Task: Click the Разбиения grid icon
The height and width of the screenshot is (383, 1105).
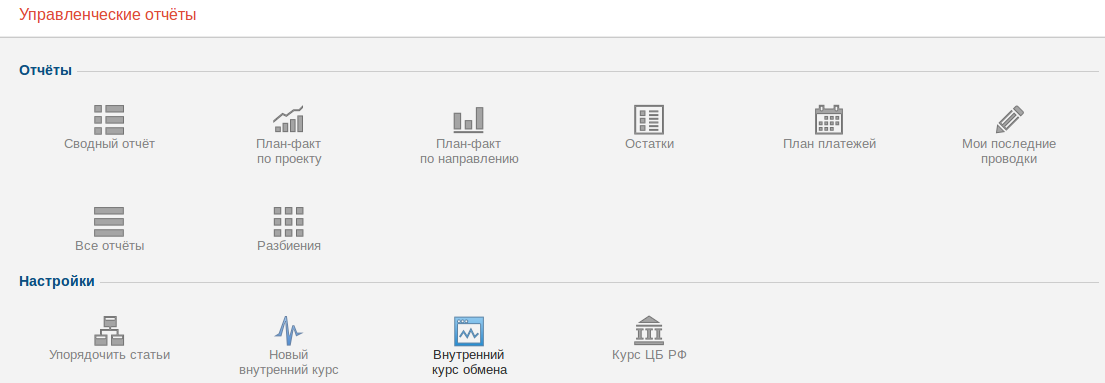Action: click(288, 221)
